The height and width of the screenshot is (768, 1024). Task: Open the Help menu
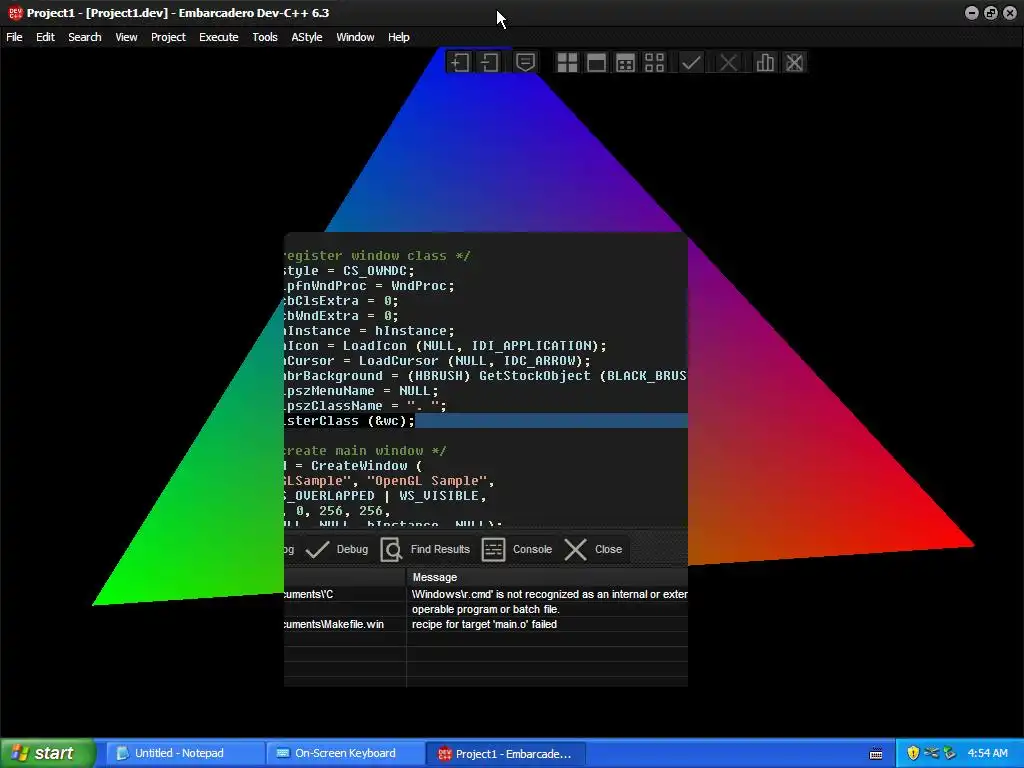click(x=398, y=37)
